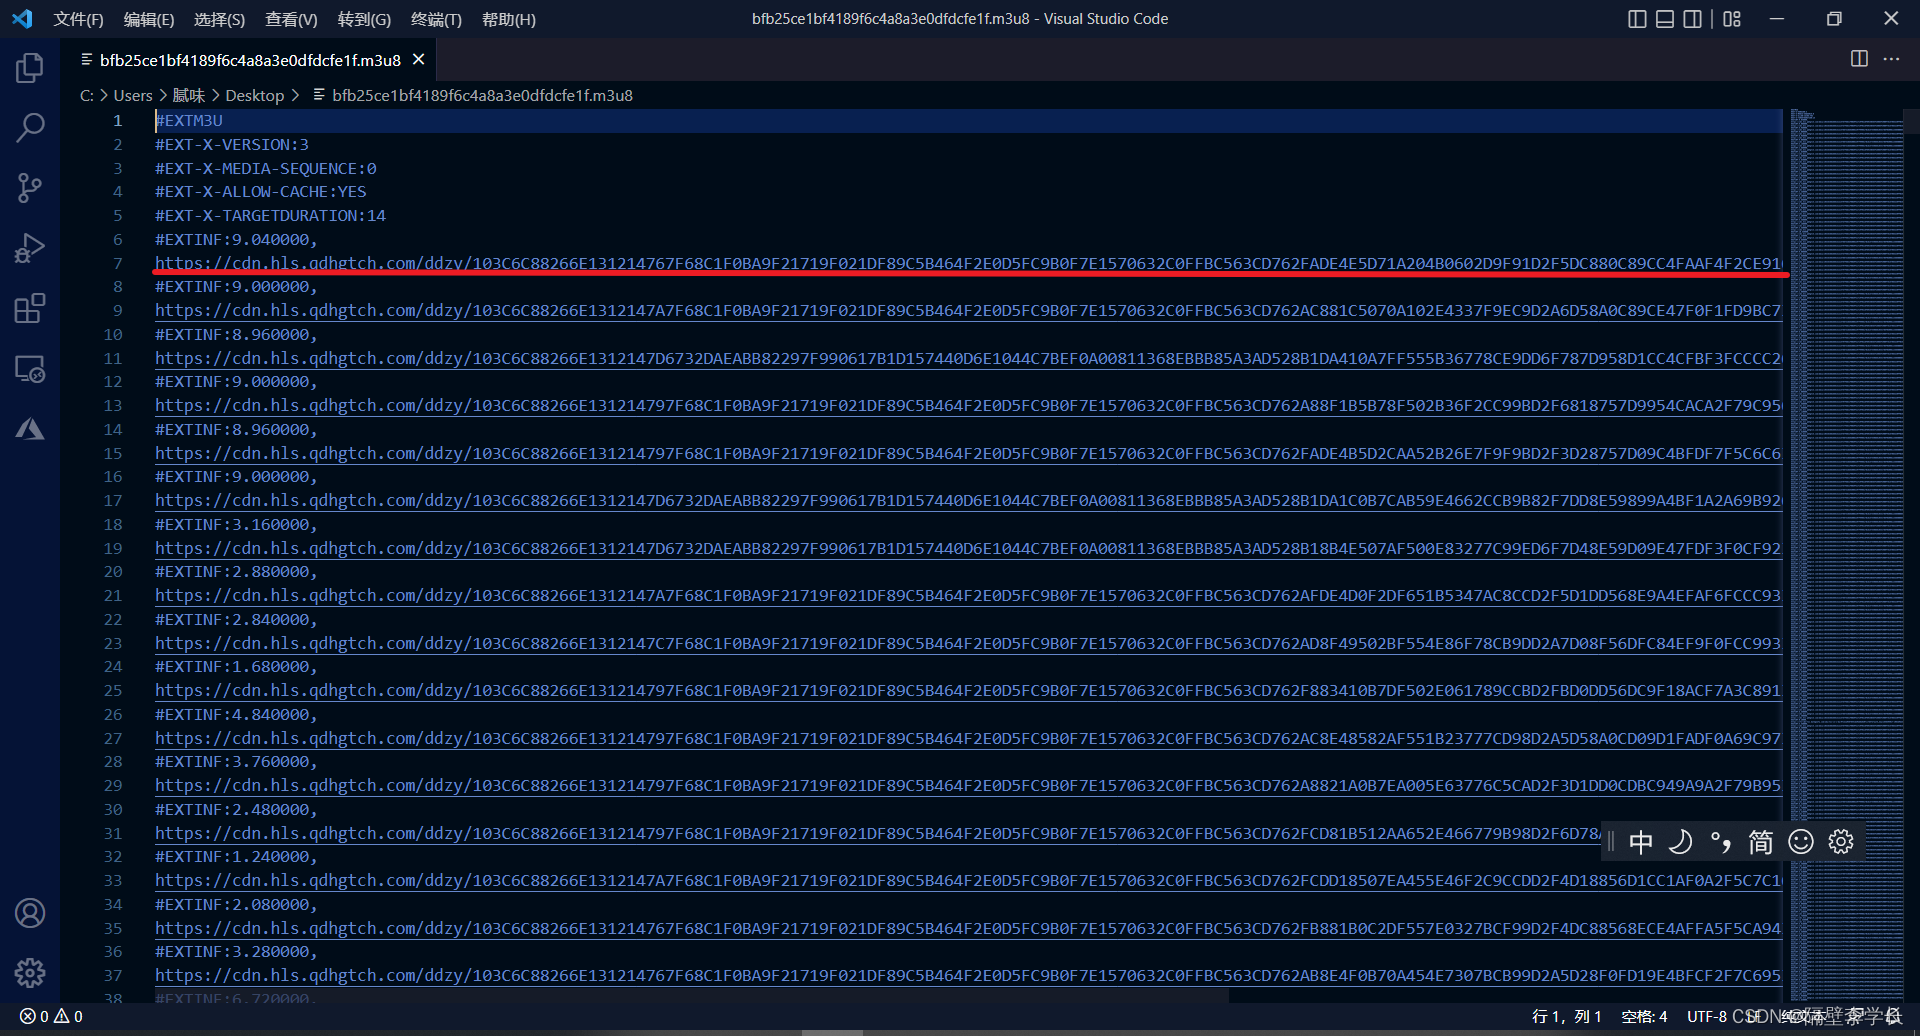Open the URL link on line 37
Image resolution: width=1920 pixels, height=1036 pixels.
pyautogui.click(x=967, y=975)
